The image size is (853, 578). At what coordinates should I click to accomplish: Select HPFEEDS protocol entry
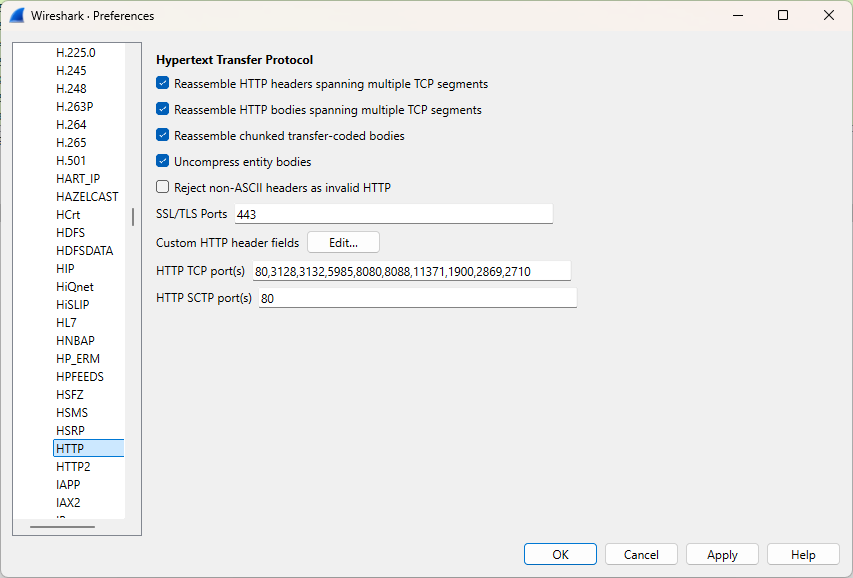tap(79, 376)
